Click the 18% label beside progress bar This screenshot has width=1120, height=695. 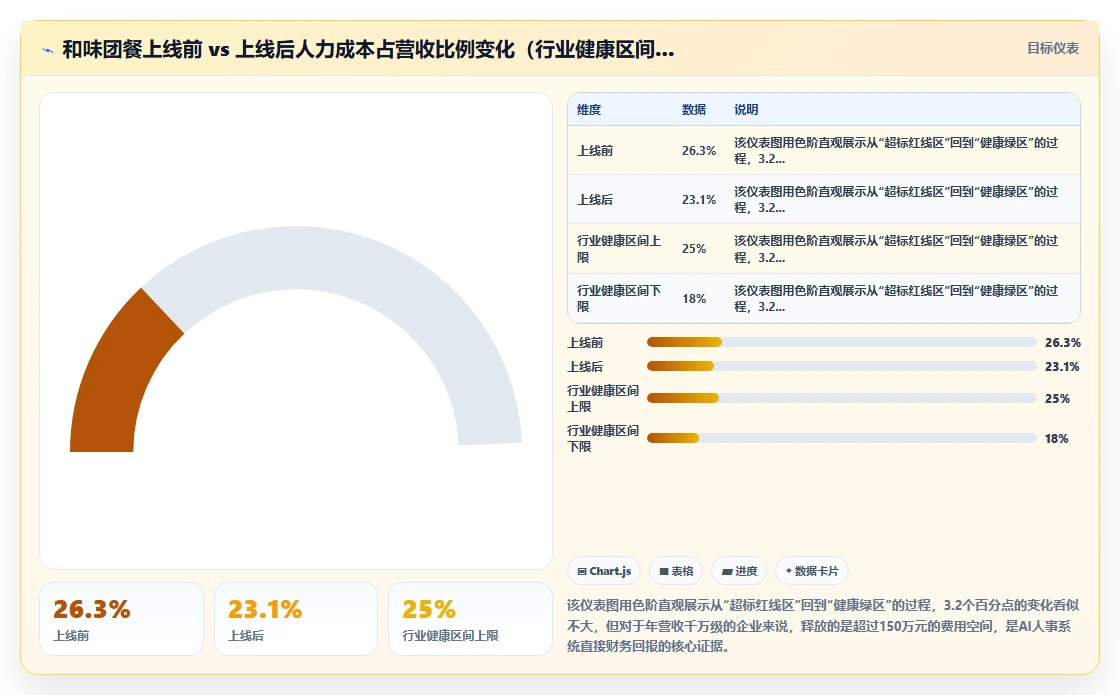coord(1056,439)
